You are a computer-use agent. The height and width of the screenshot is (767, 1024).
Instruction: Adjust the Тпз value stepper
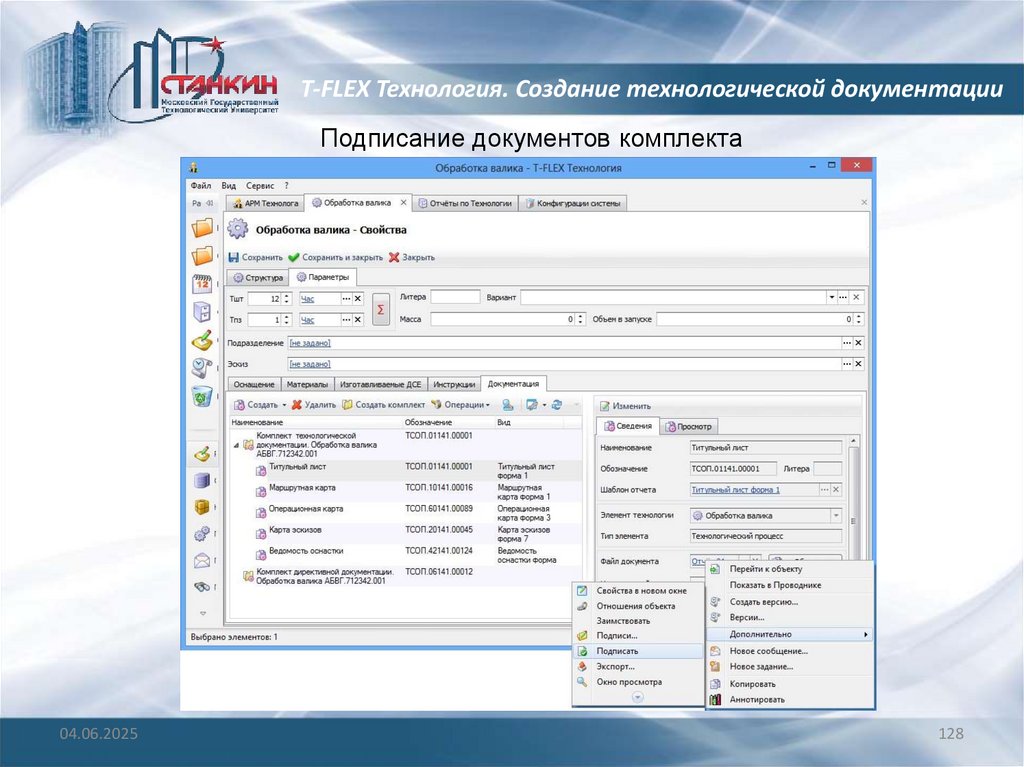click(x=286, y=319)
